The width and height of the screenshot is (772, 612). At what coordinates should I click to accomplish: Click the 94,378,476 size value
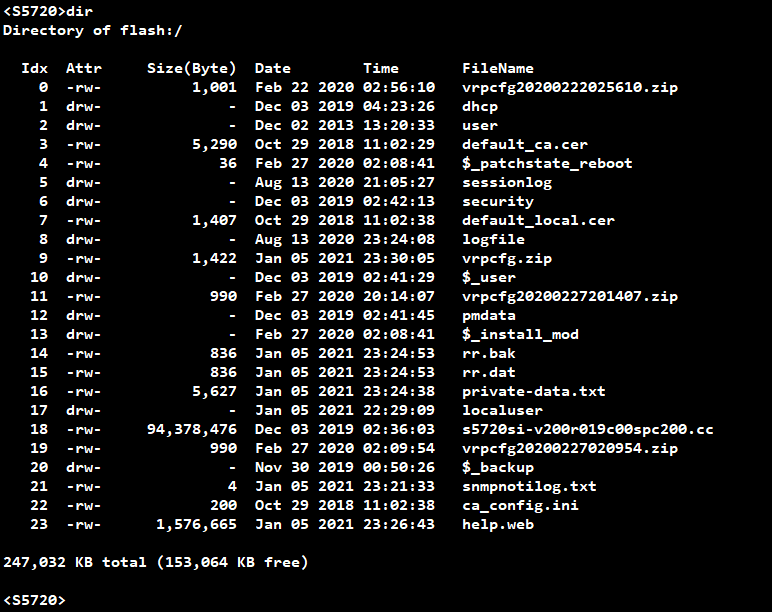tap(192, 430)
